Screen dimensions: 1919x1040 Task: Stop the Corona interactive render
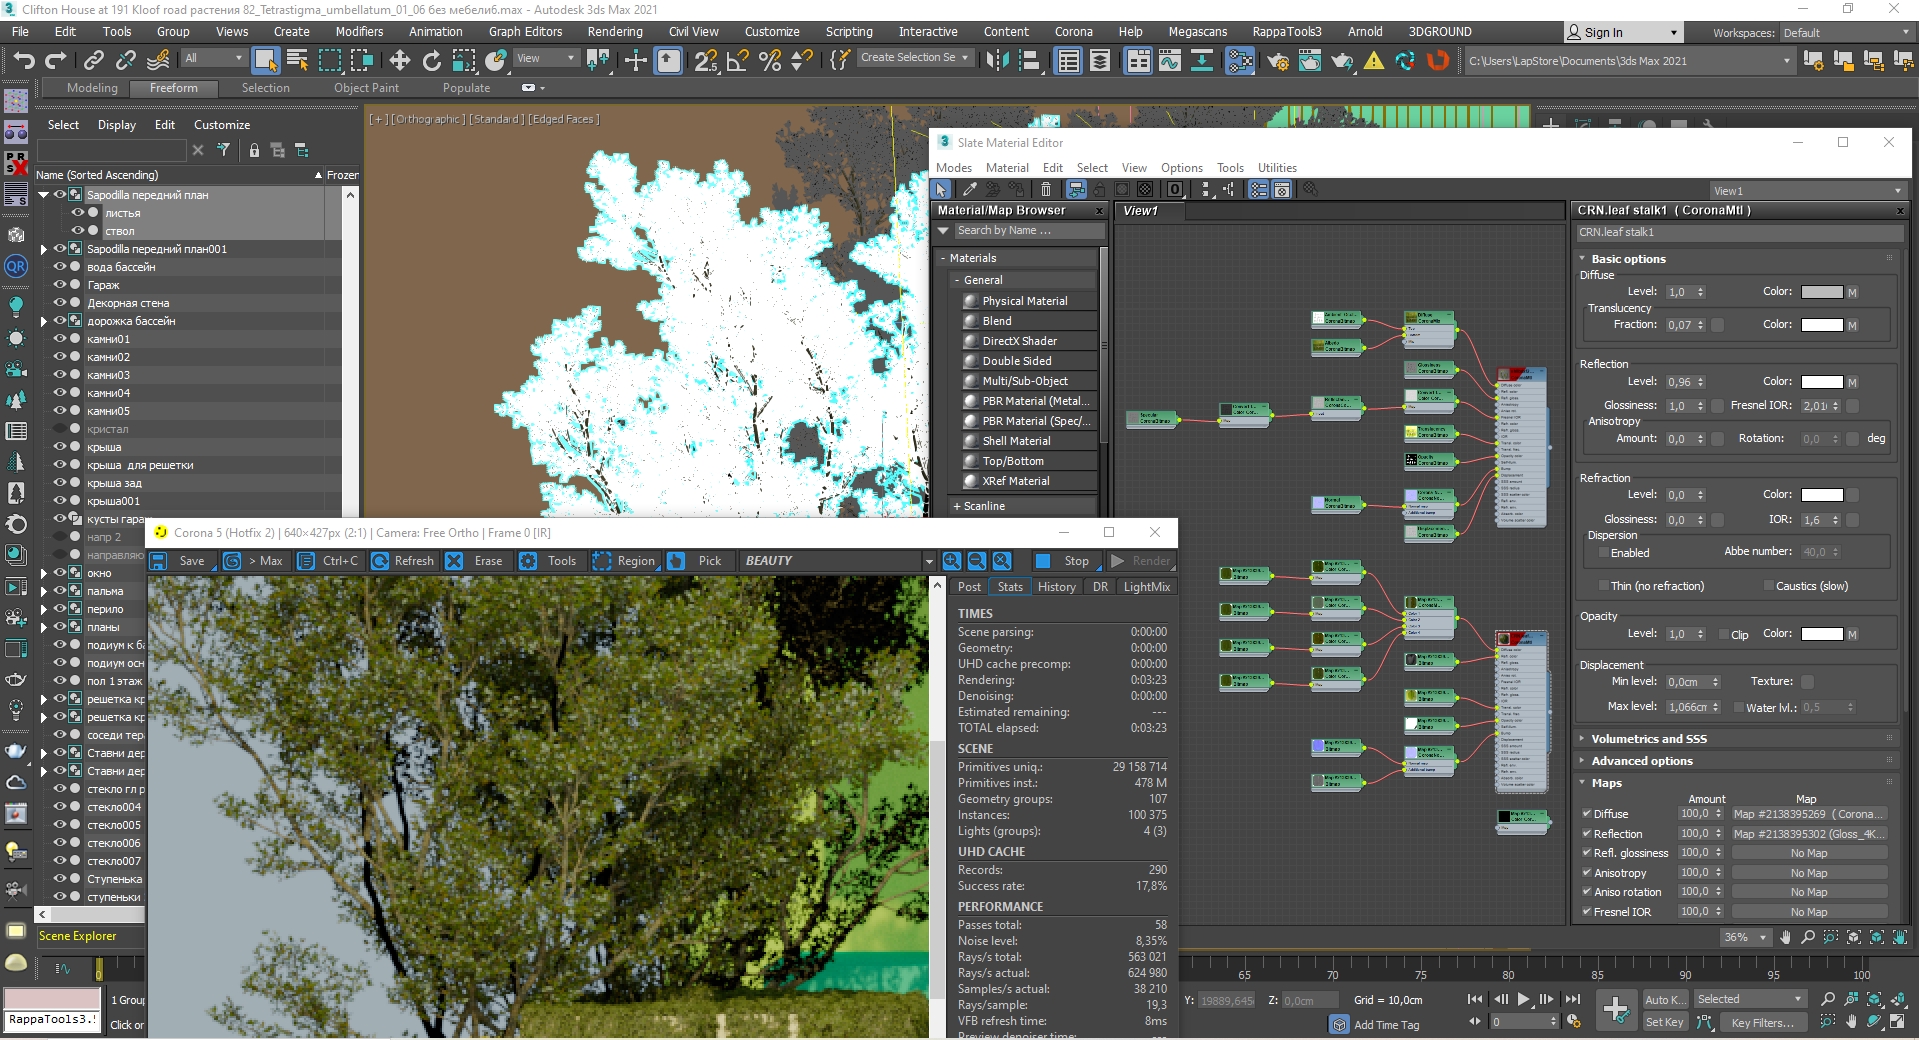coord(1063,561)
